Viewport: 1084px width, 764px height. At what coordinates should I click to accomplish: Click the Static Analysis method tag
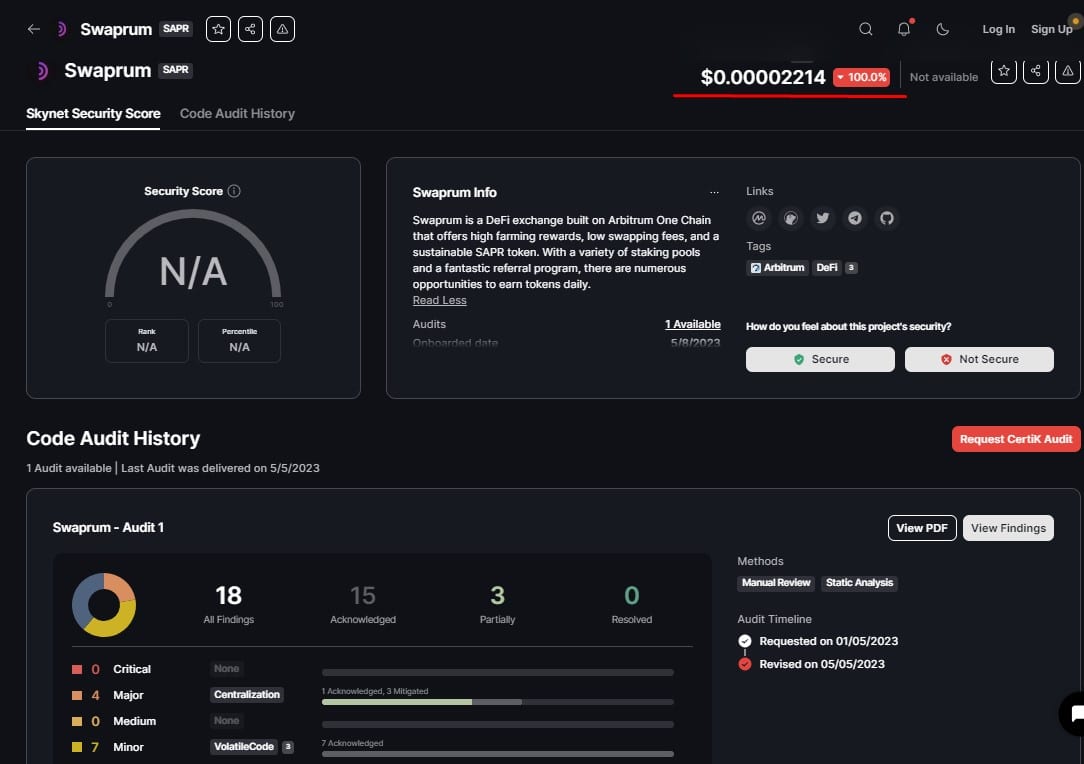click(x=859, y=583)
